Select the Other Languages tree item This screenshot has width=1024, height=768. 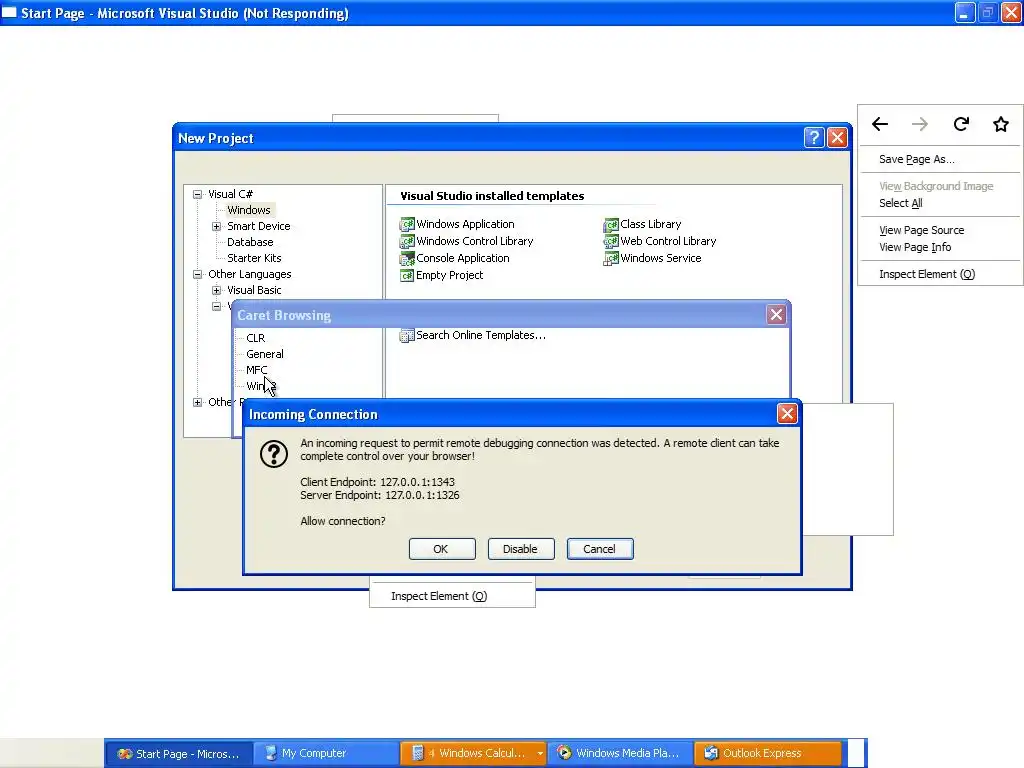click(x=249, y=274)
